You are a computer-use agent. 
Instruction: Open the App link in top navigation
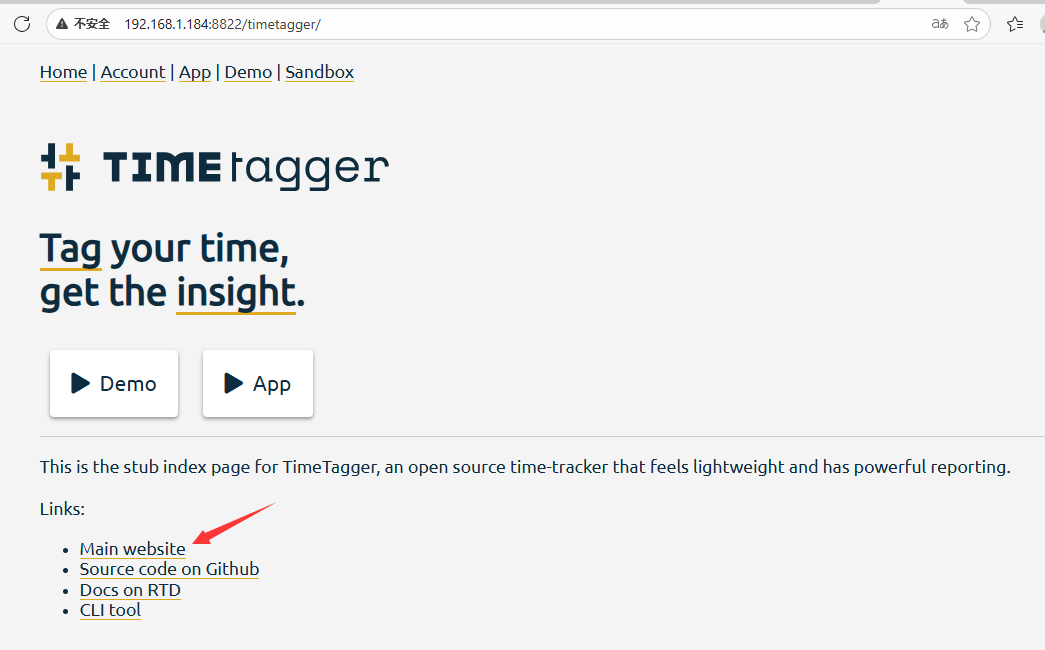click(195, 72)
